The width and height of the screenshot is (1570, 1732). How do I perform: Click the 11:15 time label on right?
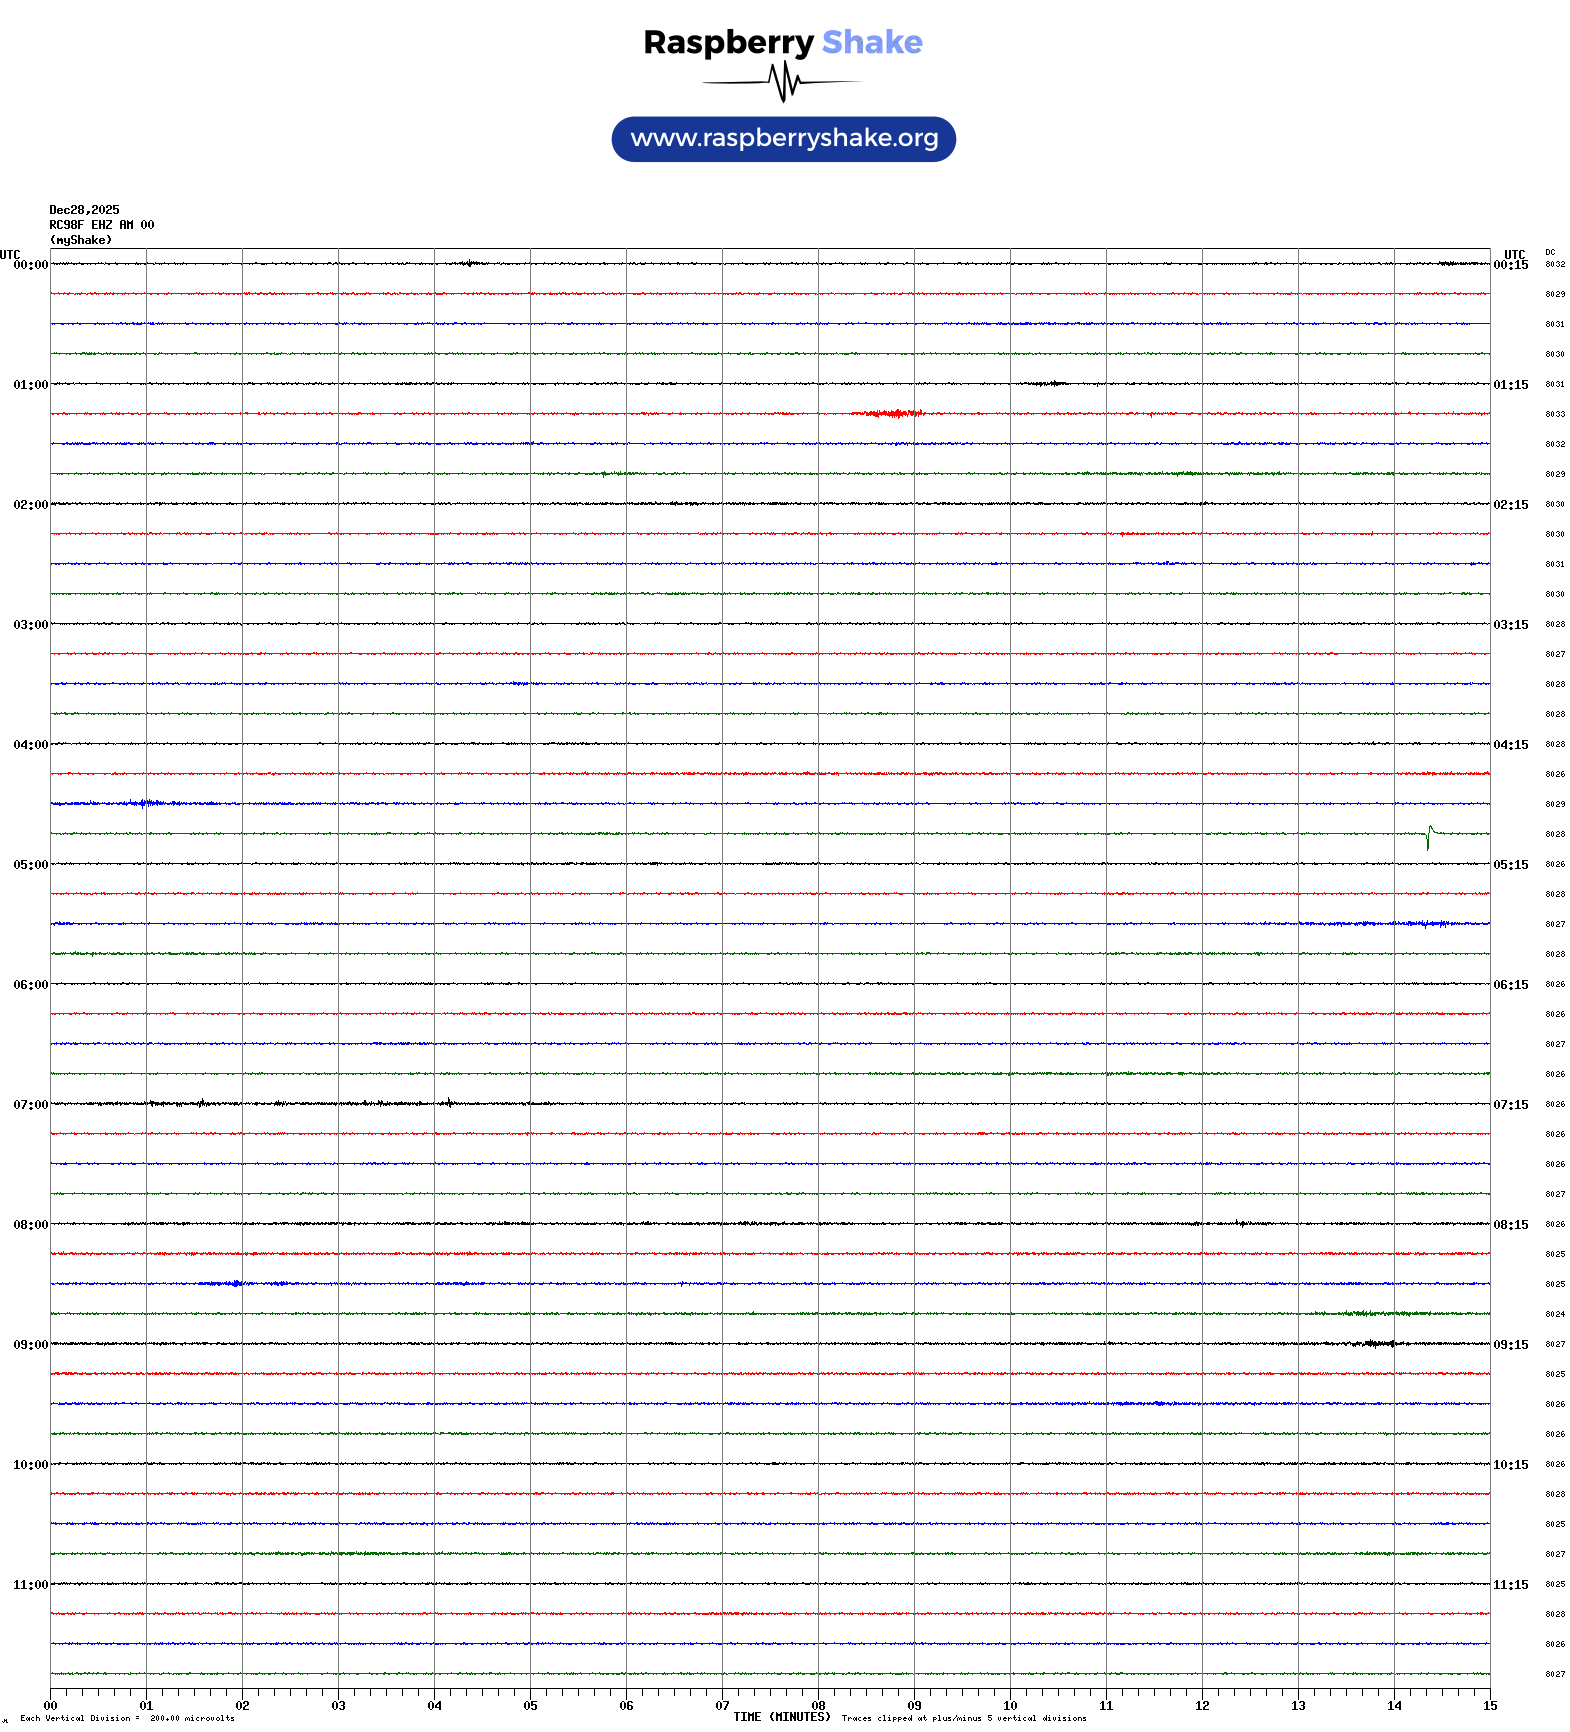[x=1510, y=1585]
